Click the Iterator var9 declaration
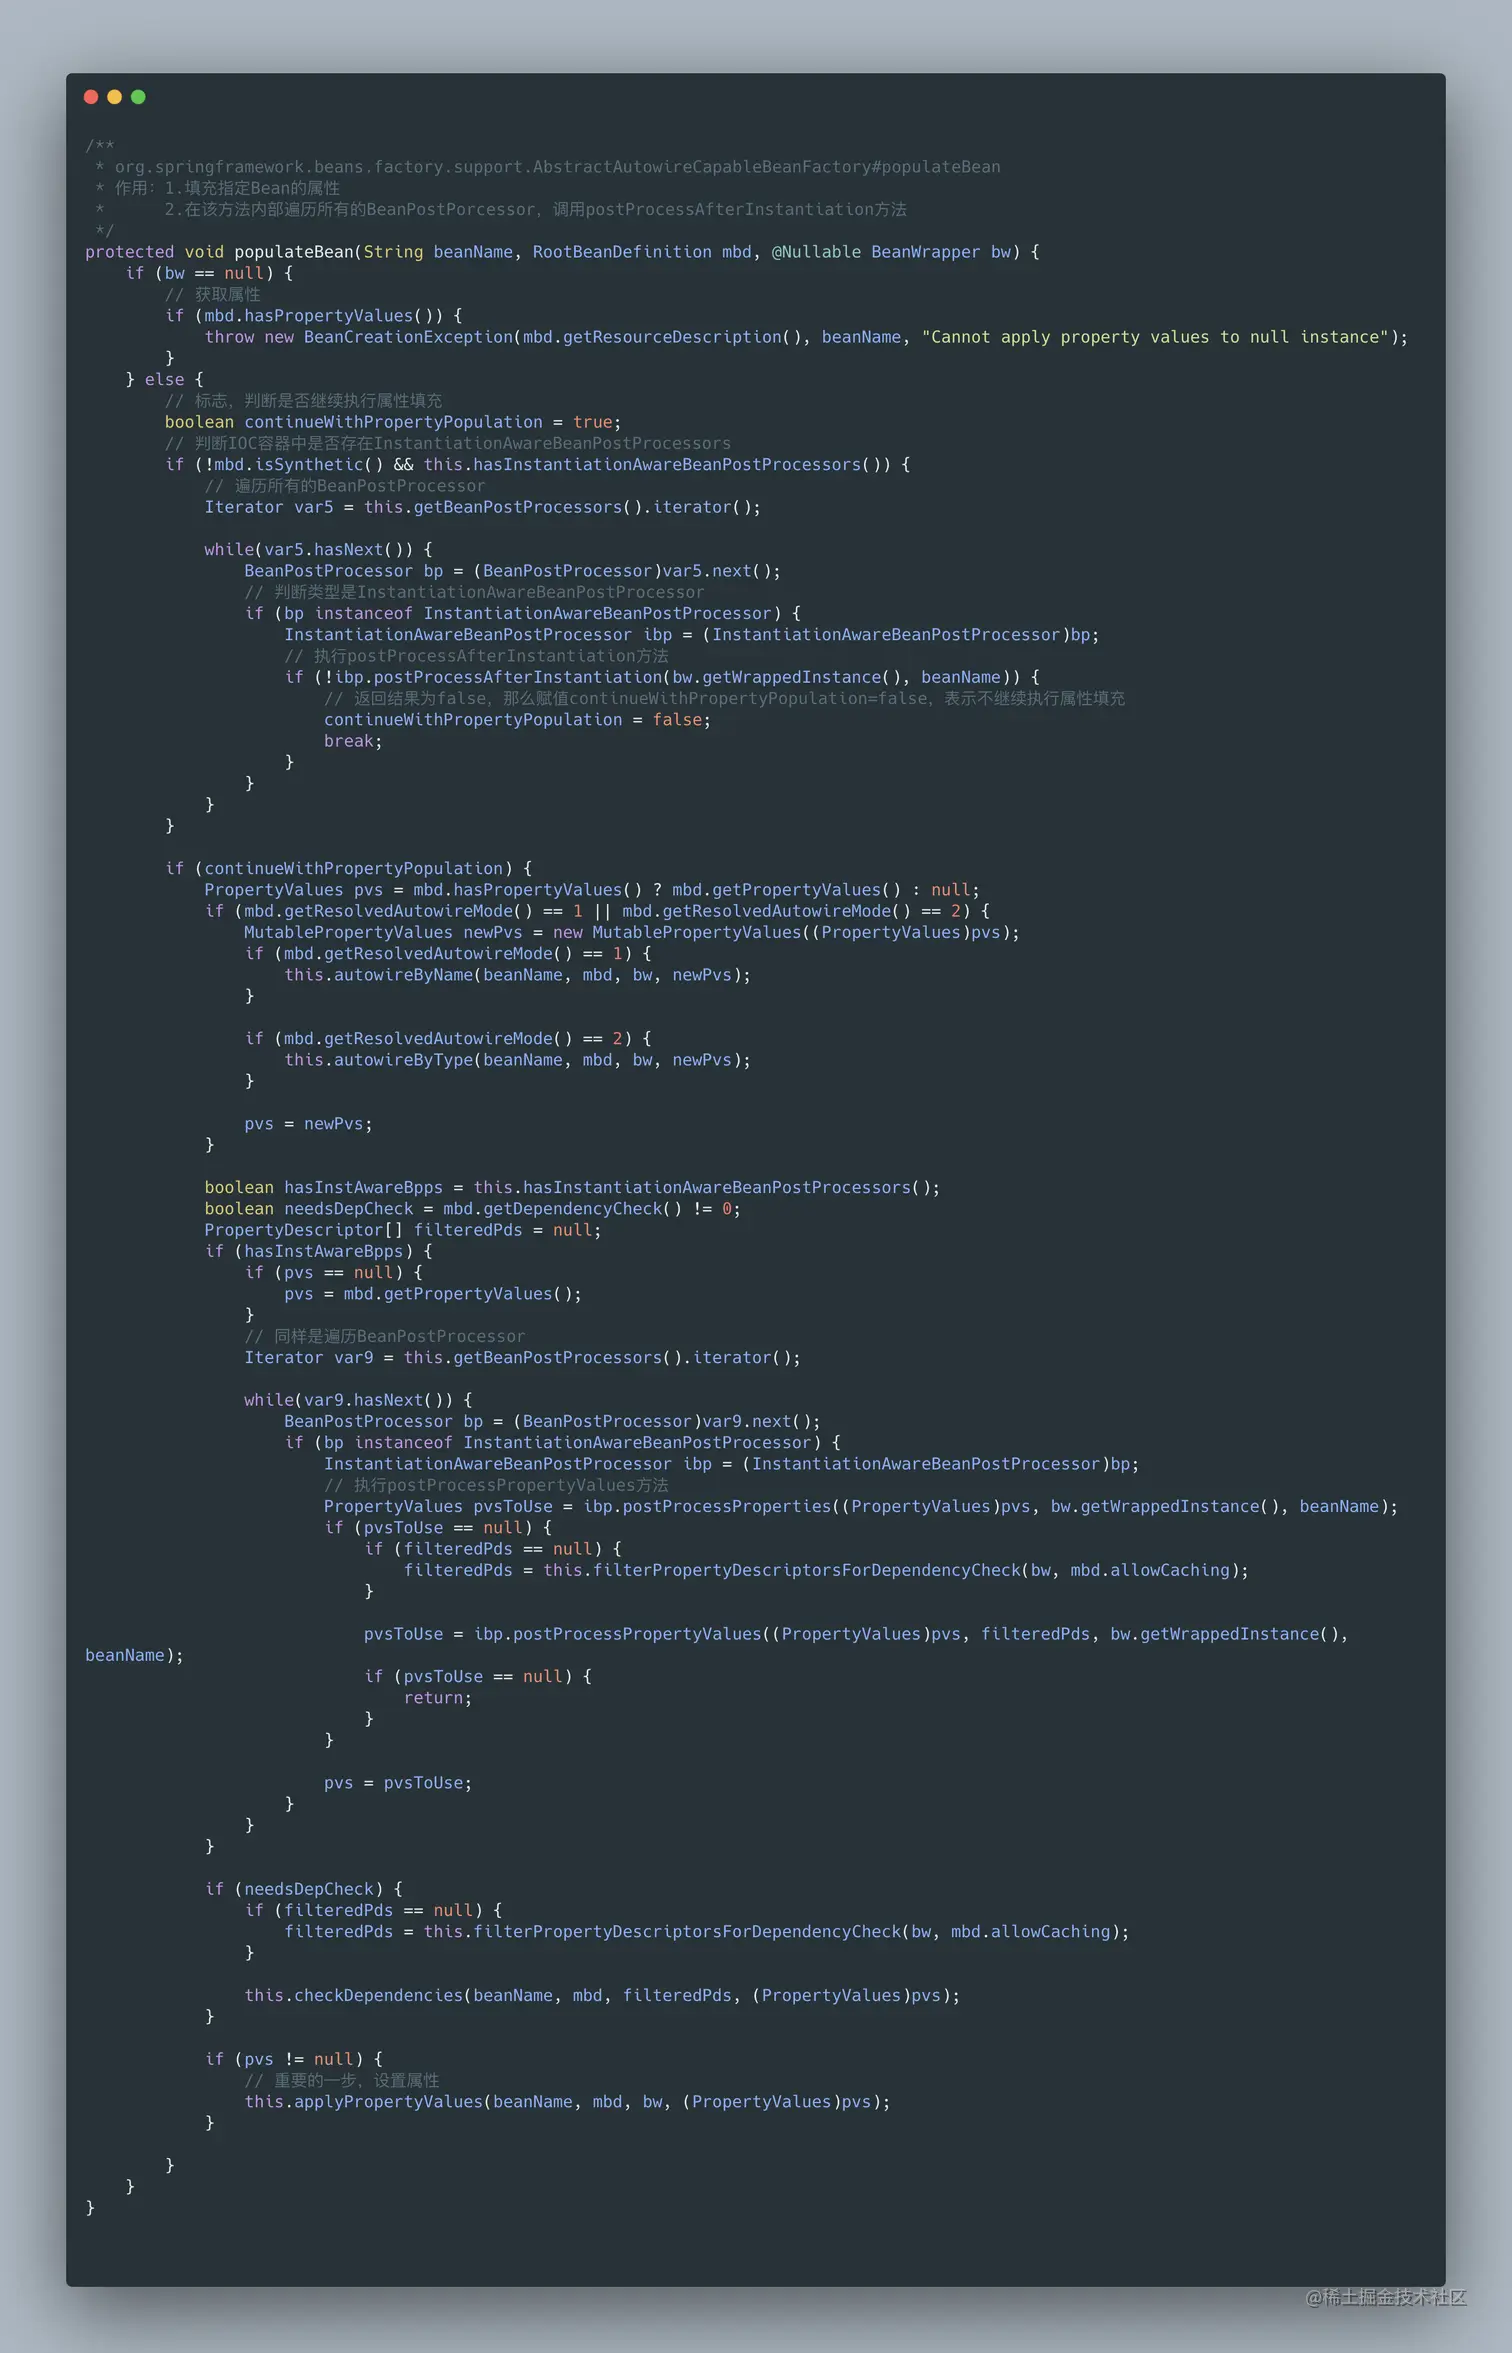This screenshot has height=2353, width=1512. tap(309, 1358)
